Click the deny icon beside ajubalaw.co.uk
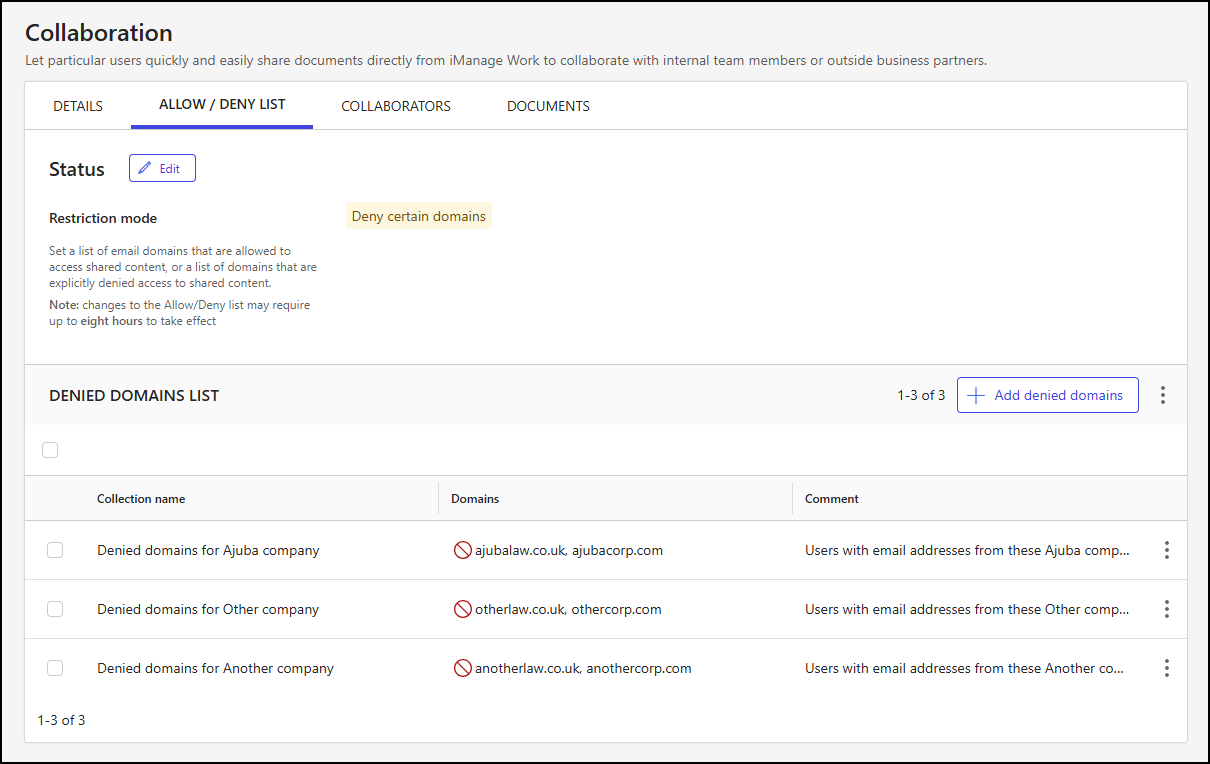The width and height of the screenshot is (1210, 764). coord(461,549)
